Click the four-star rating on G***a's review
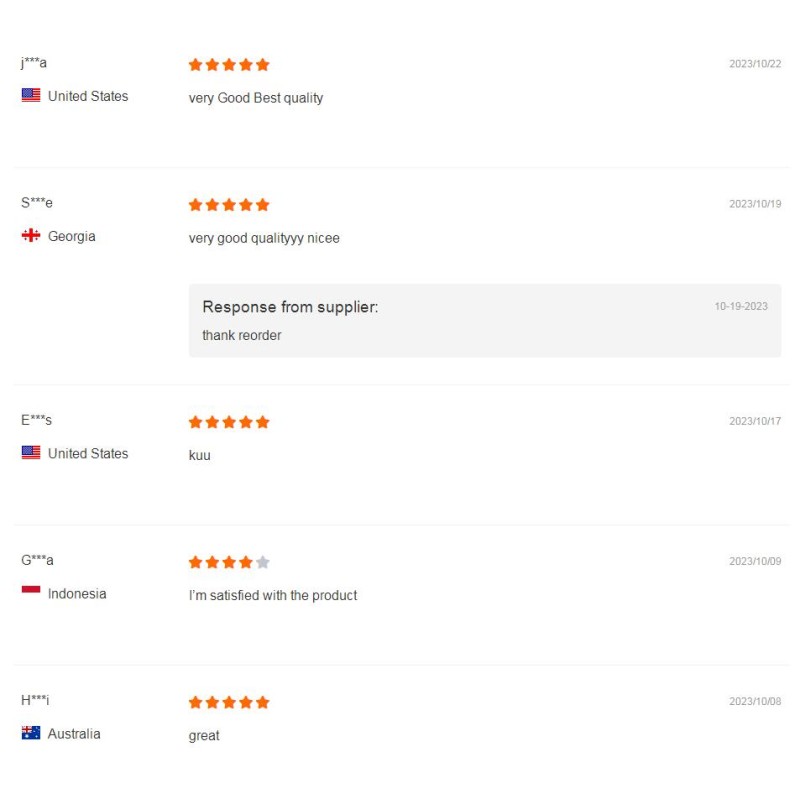Screen dimensions: 800x800 click(x=229, y=562)
